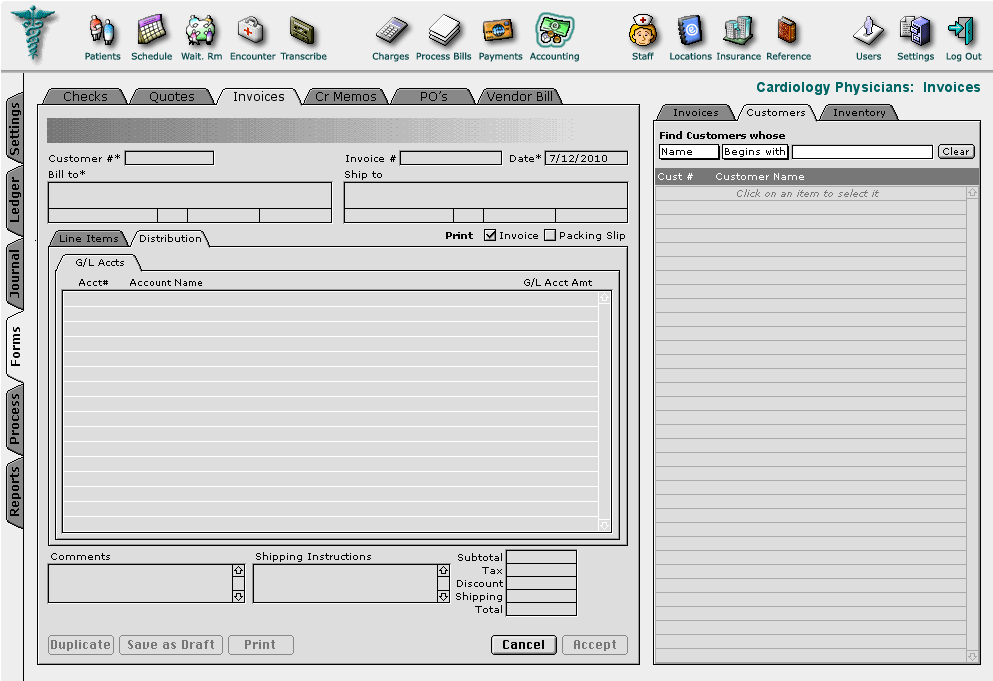Click the Customer # input field

click(169, 158)
